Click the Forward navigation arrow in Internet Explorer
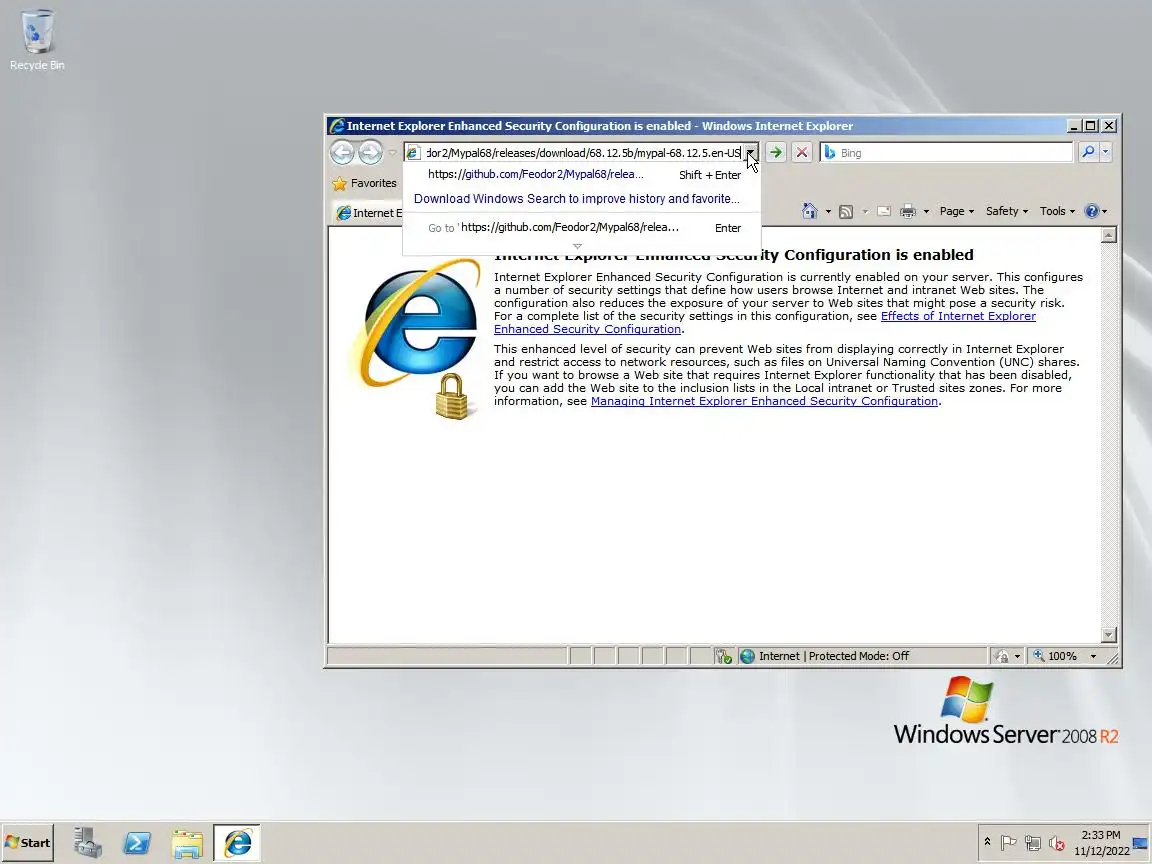 coord(370,152)
